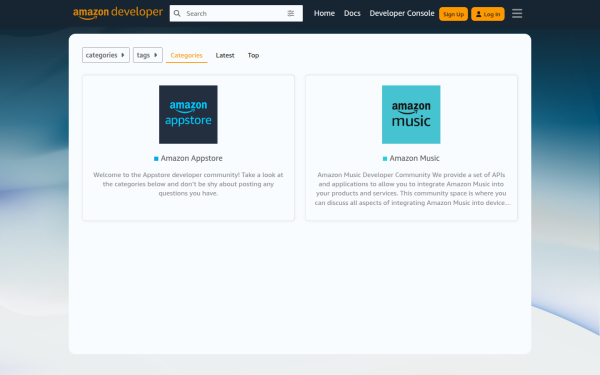Click the blue square beside Amazon Appstore

(x=156, y=158)
